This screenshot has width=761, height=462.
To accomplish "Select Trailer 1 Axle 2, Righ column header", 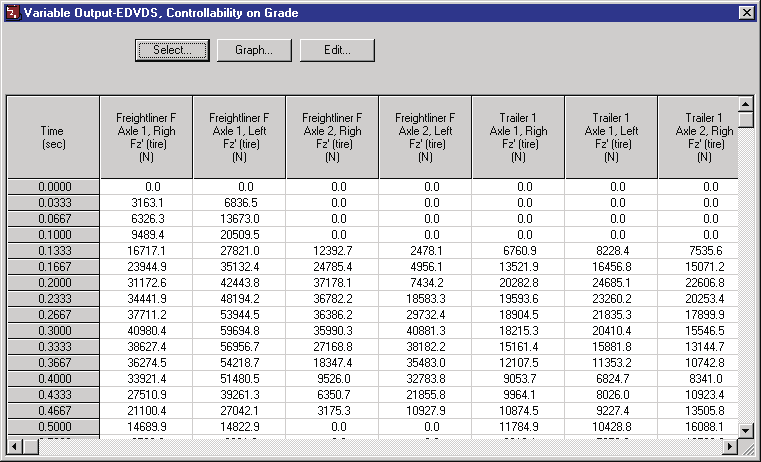I will (x=698, y=137).
